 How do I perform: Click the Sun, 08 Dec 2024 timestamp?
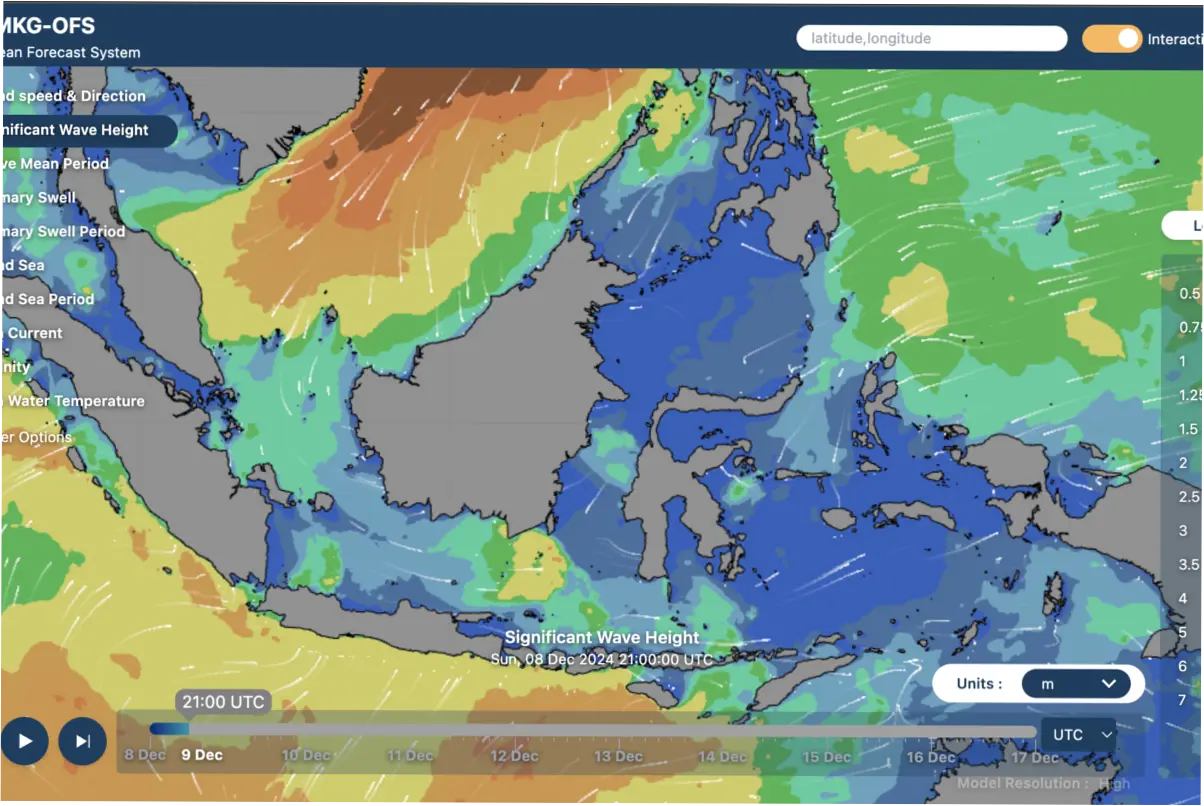coord(602,660)
